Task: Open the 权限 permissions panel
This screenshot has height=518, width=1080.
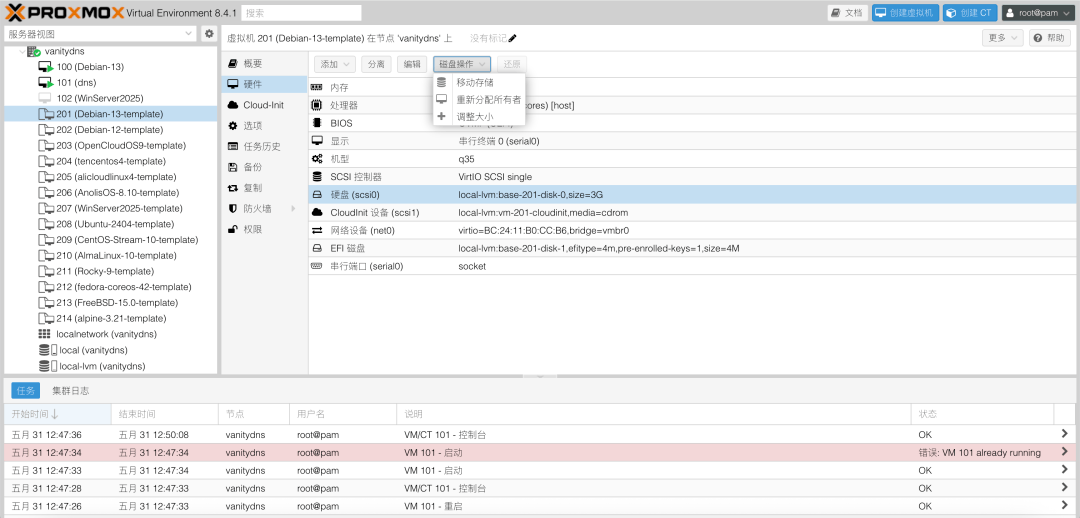Action: 264,229
